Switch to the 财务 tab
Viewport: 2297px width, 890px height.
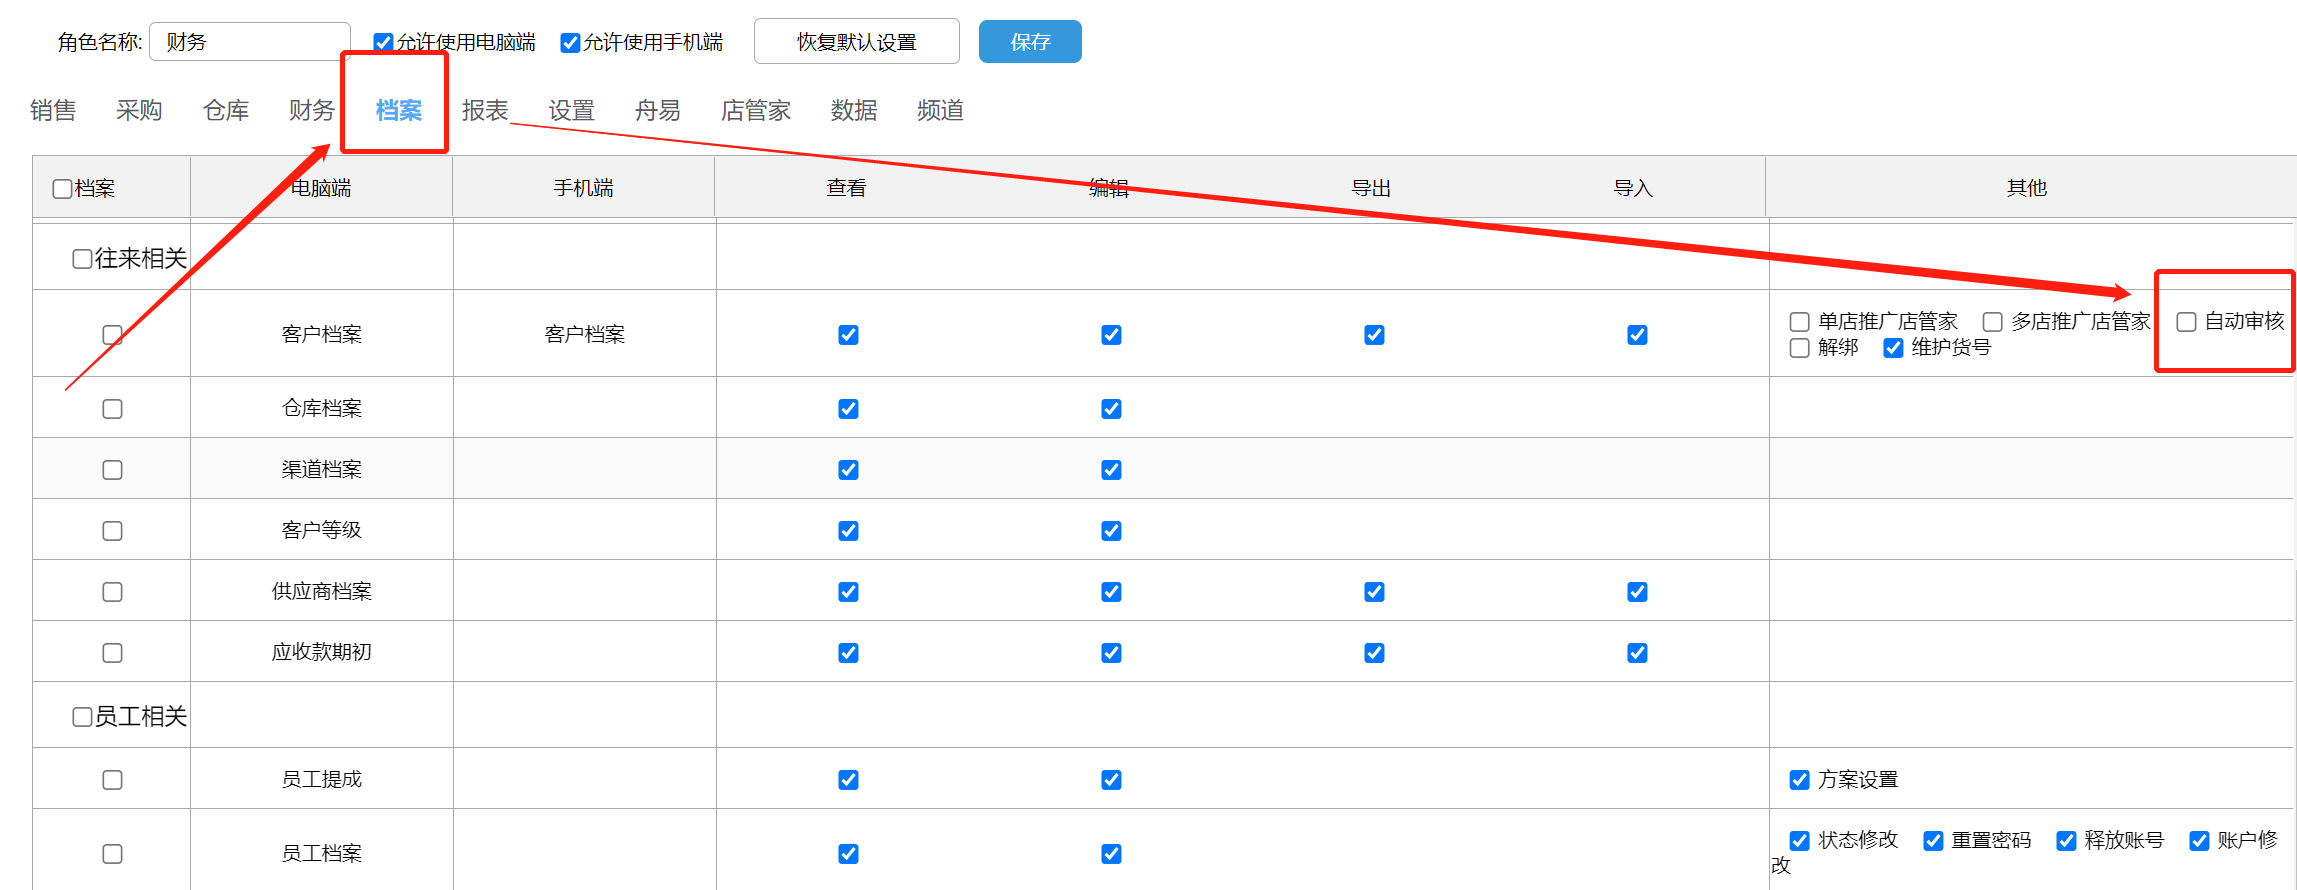(311, 110)
